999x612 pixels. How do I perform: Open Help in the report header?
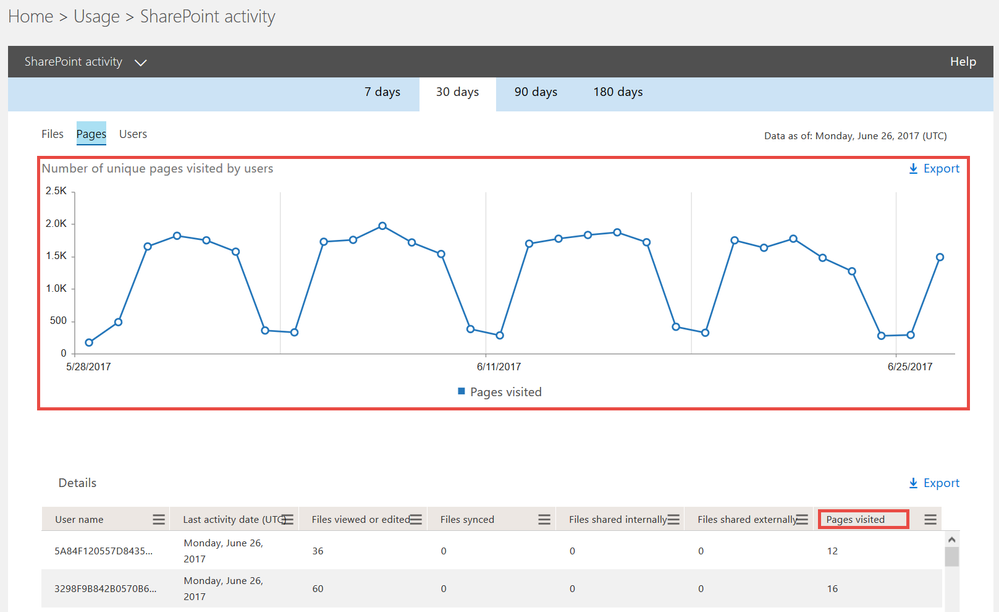[x=963, y=62]
